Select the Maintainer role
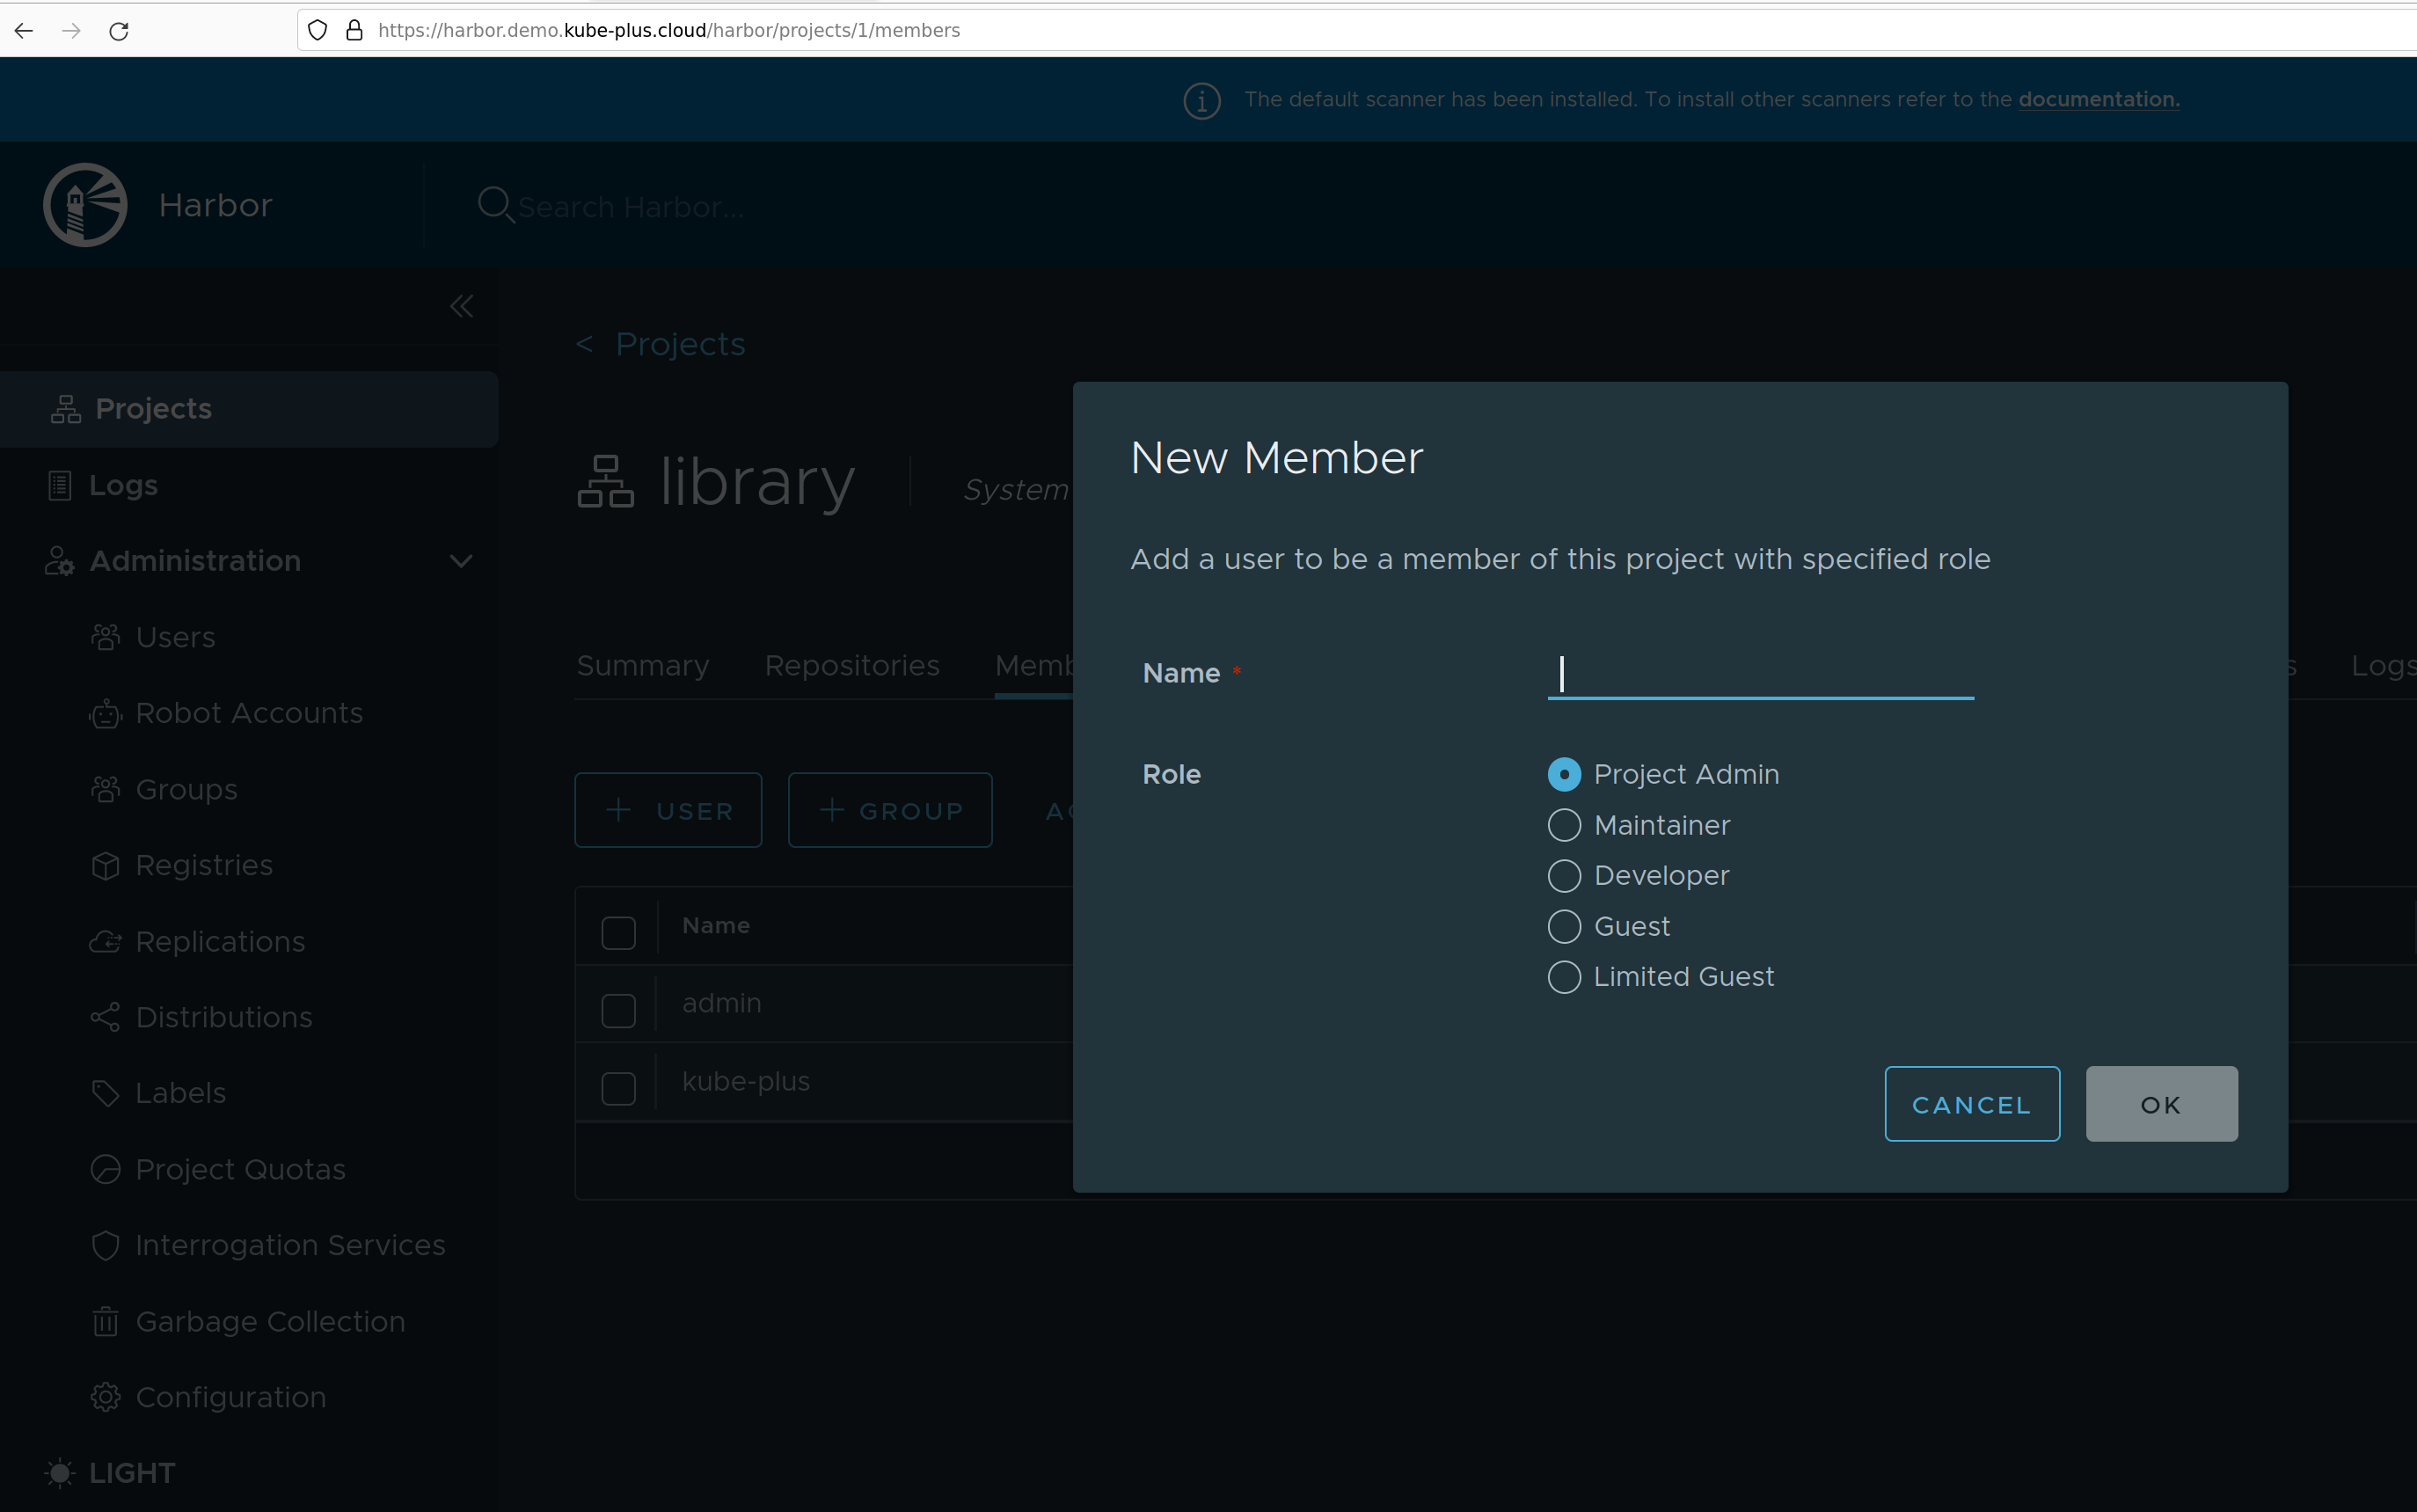 [1564, 825]
